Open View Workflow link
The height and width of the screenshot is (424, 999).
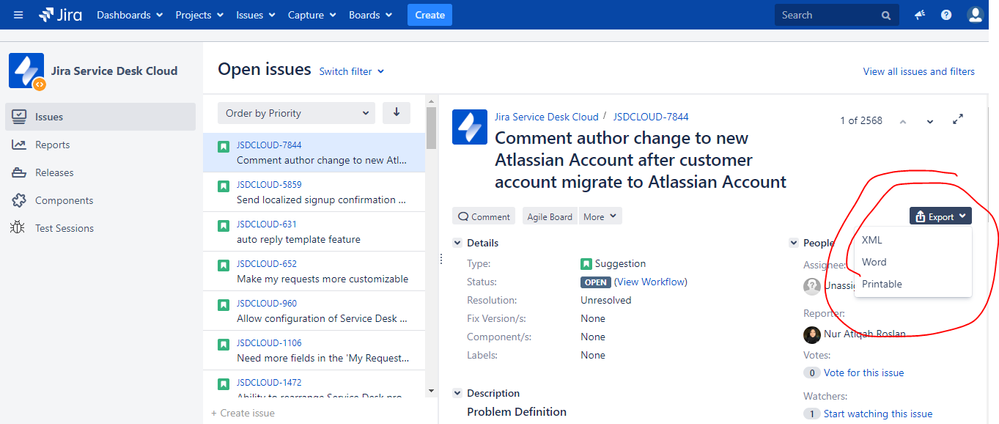652,282
